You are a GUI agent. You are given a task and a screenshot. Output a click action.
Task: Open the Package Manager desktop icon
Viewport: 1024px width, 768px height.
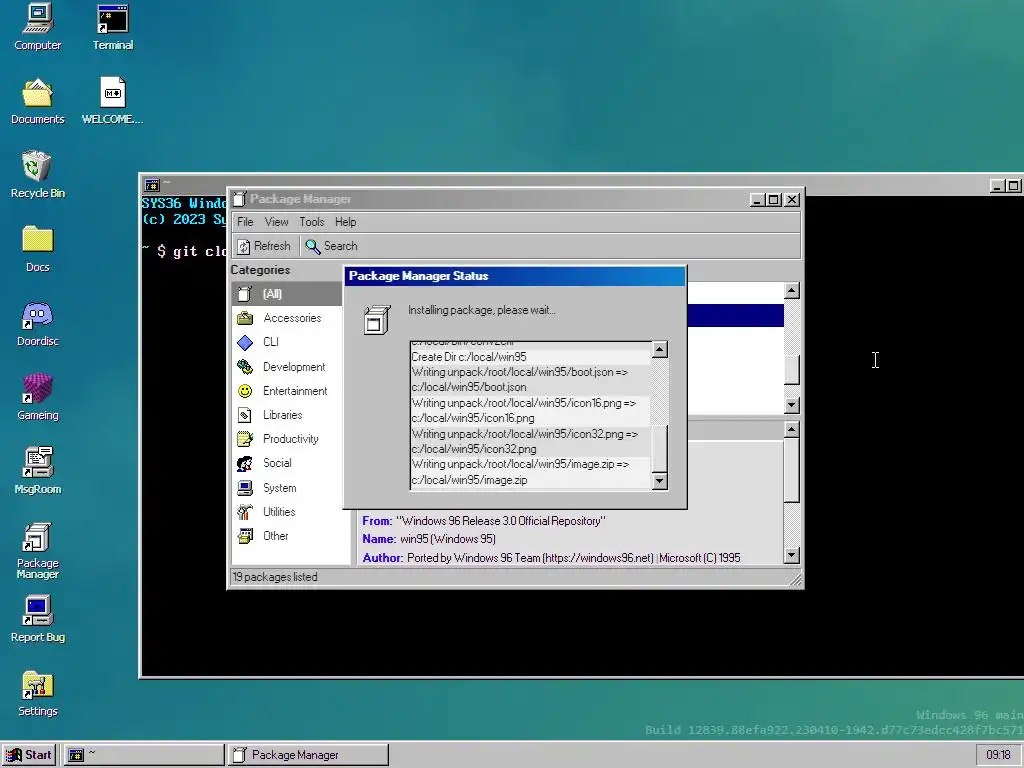37,551
